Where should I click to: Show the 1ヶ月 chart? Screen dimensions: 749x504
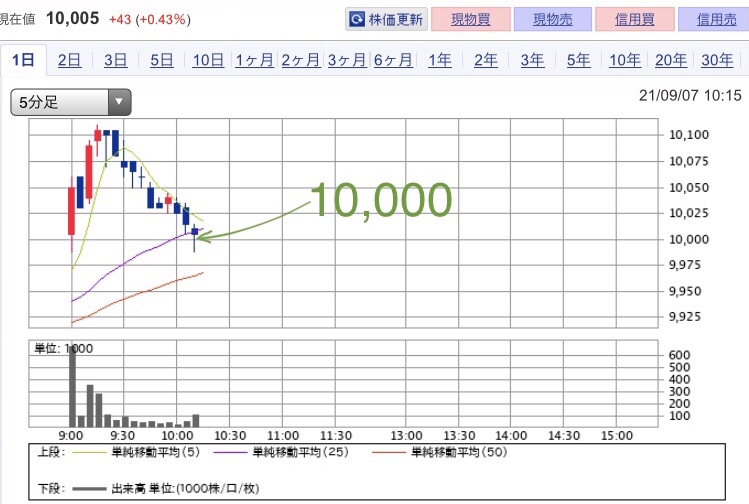(x=255, y=60)
